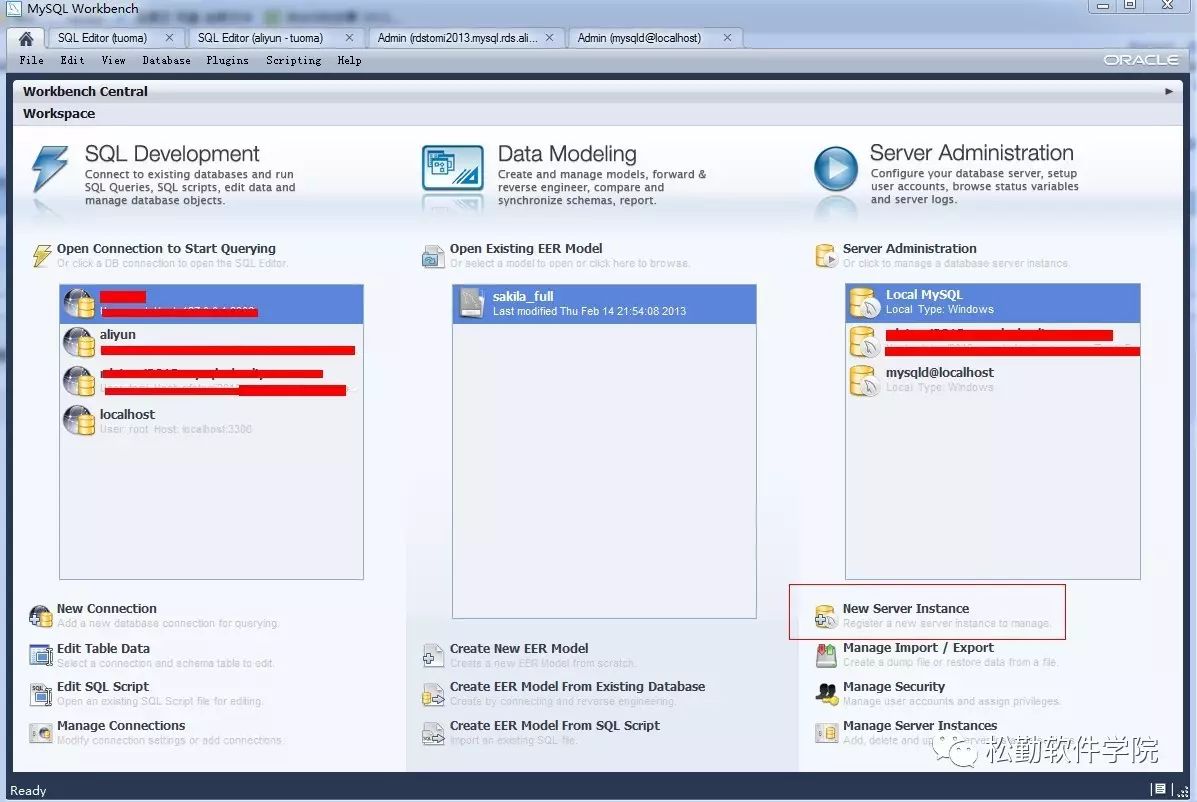The height and width of the screenshot is (802, 1197).
Task: Open the View menu
Action: (x=113, y=60)
